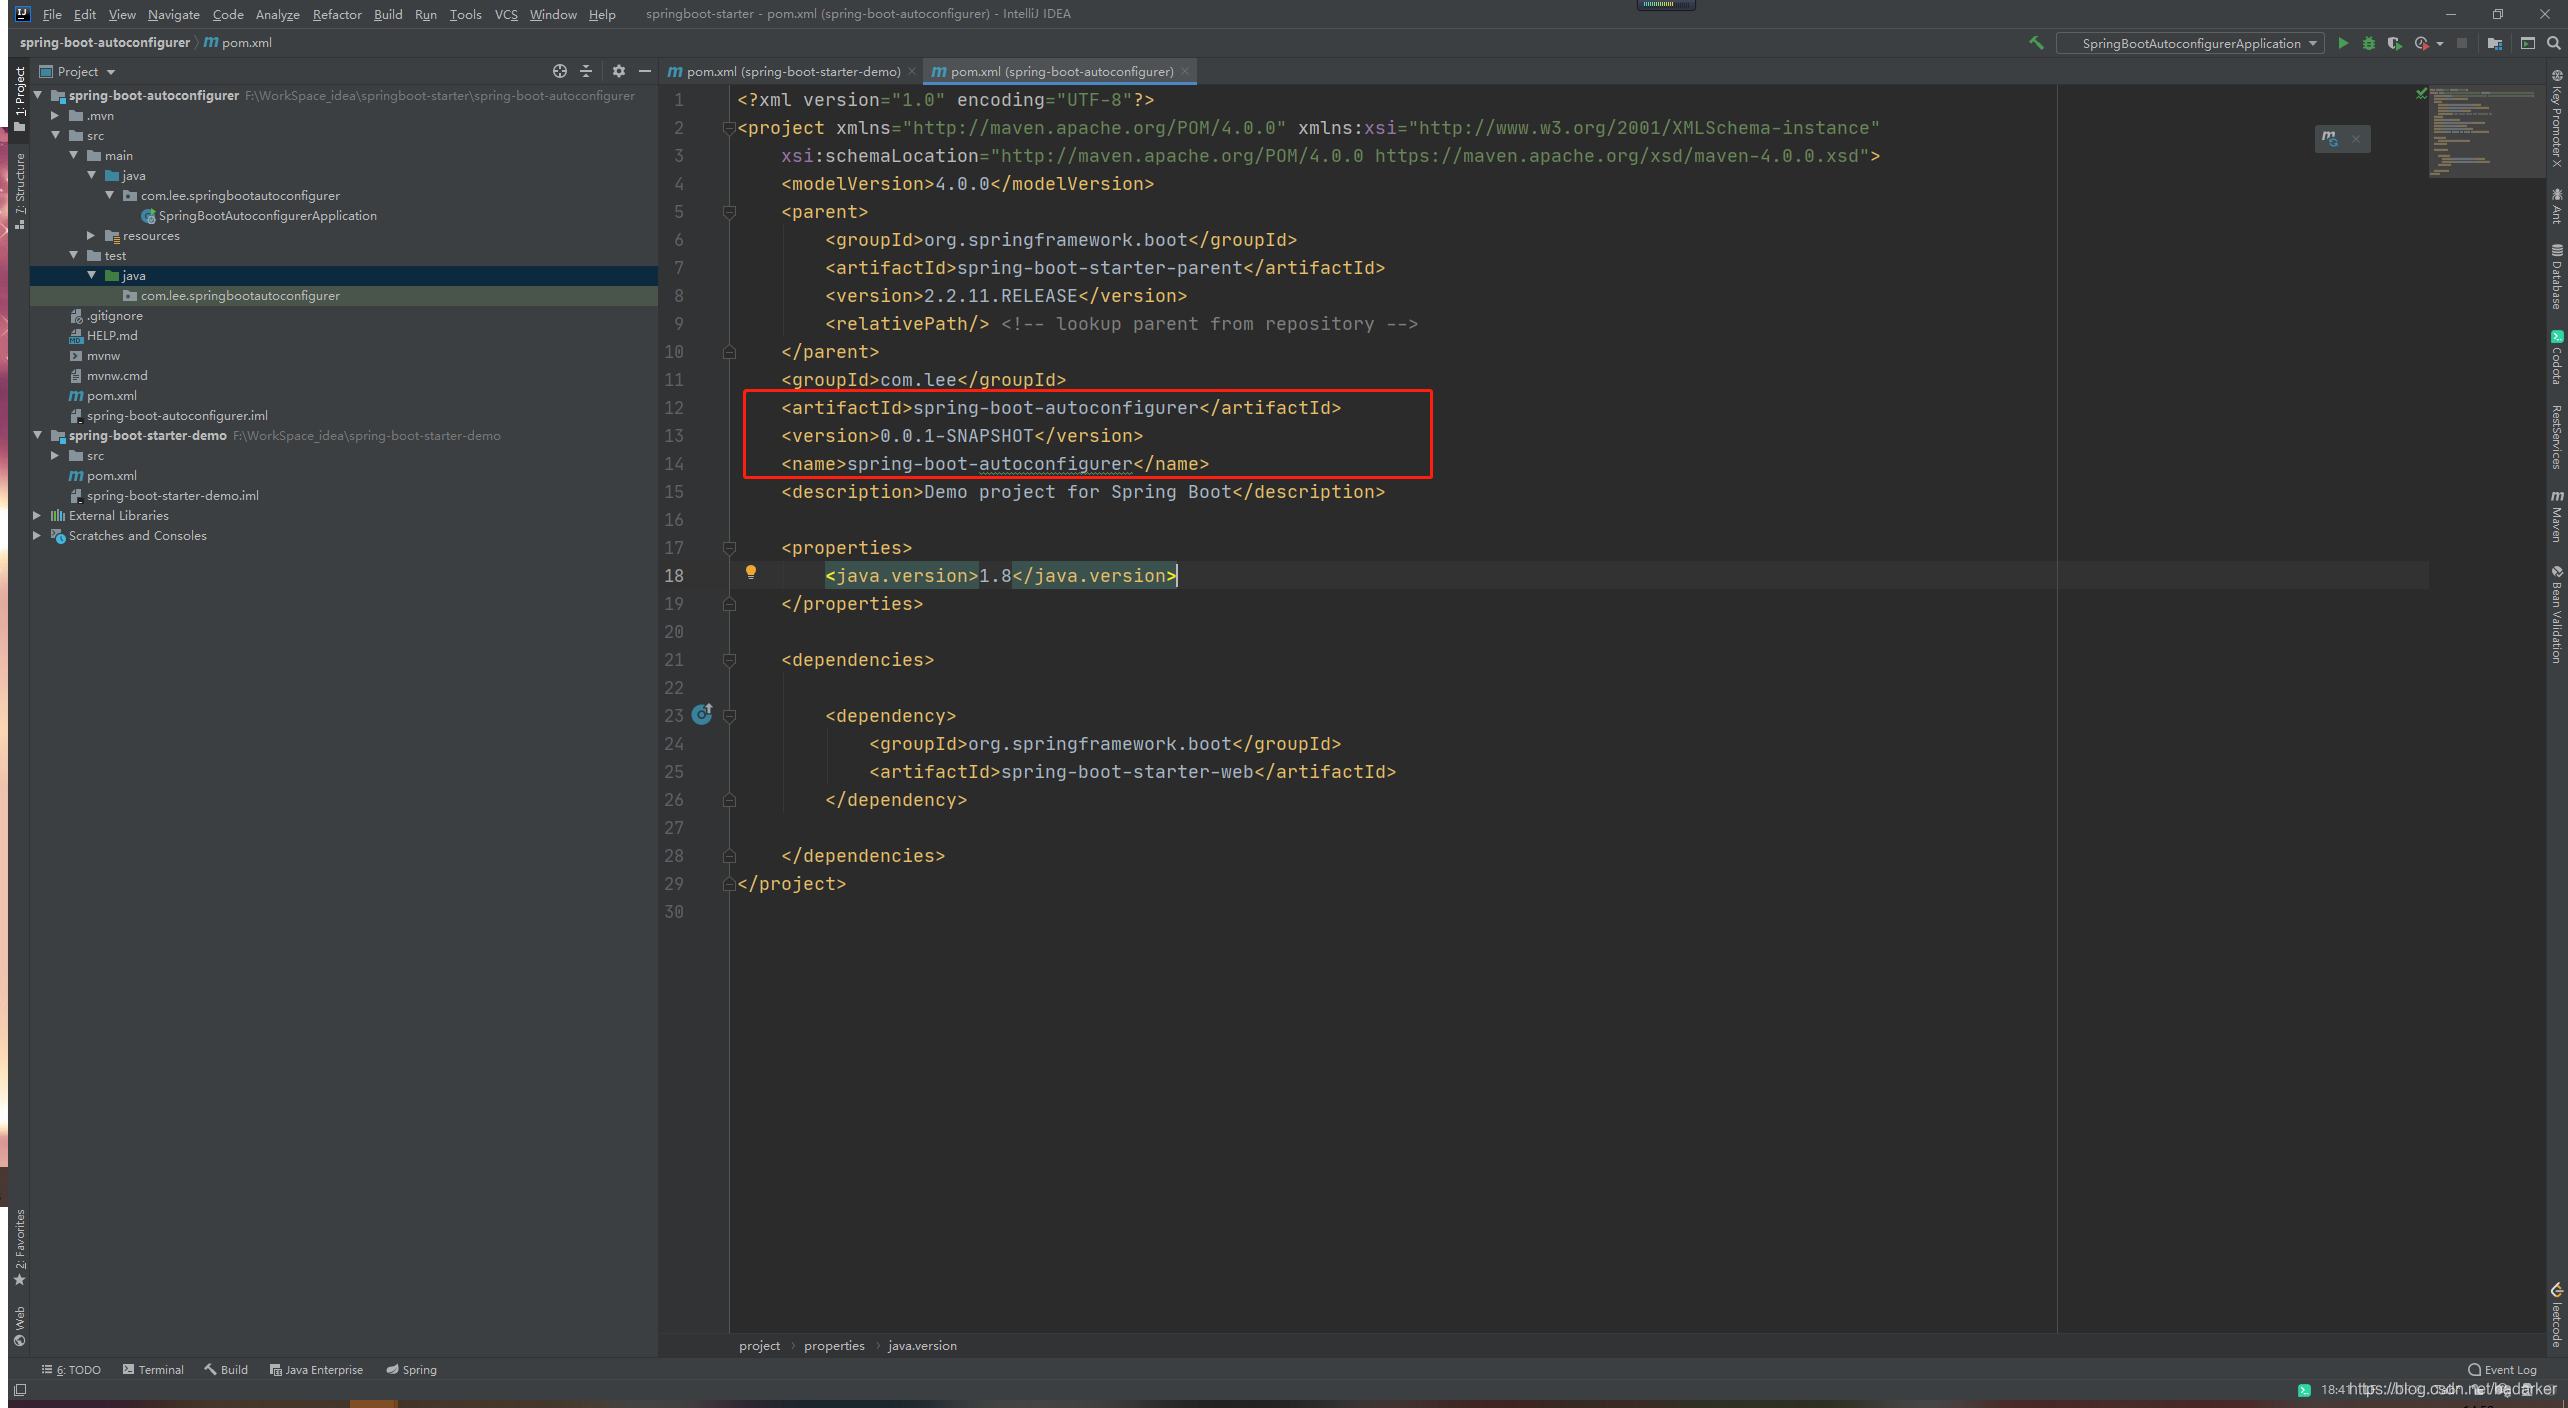Click the Profiler run icon with clock

coord(2421,43)
